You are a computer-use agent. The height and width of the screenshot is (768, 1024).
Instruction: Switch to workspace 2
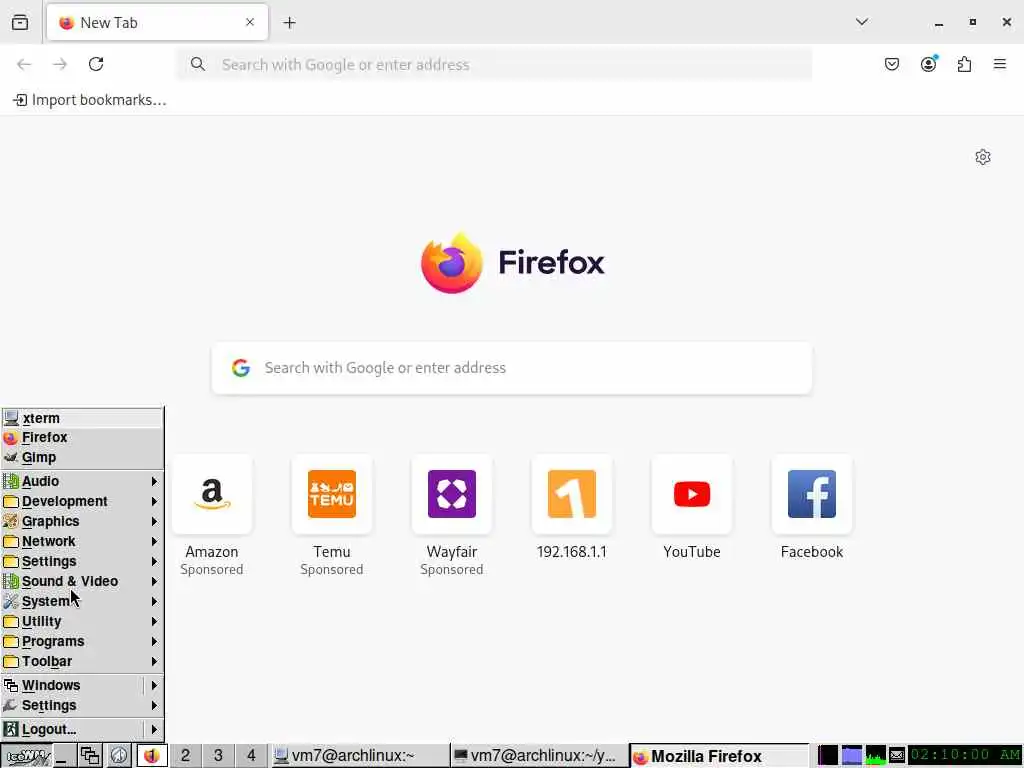[185, 756]
